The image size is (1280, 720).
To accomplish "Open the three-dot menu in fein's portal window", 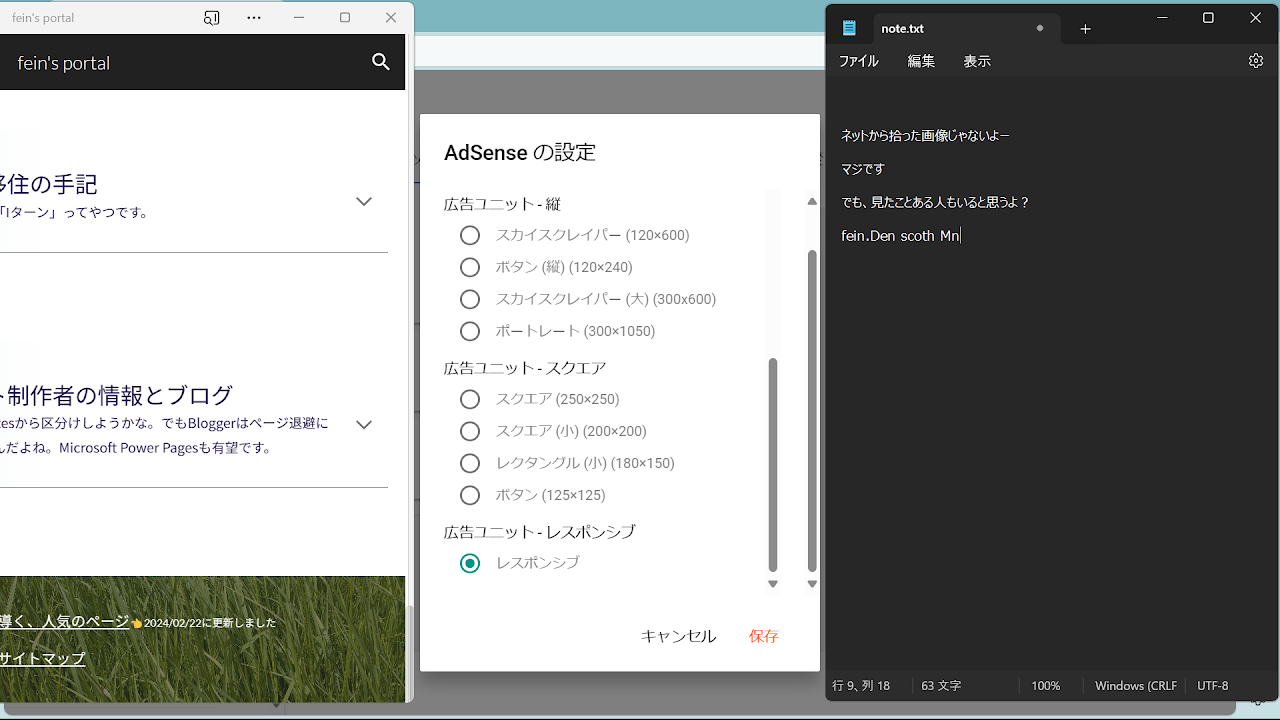I will point(254,18).
